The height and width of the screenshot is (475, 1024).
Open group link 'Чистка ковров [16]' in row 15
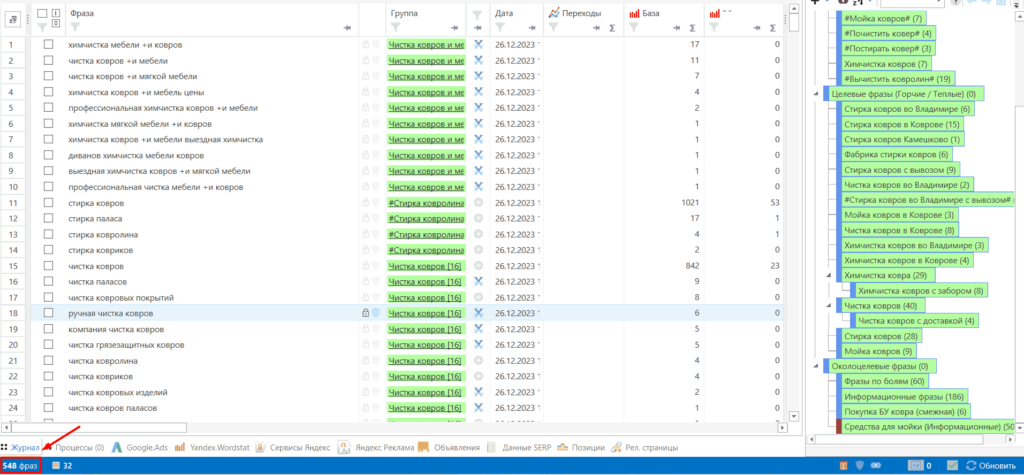tap(425, 266)
